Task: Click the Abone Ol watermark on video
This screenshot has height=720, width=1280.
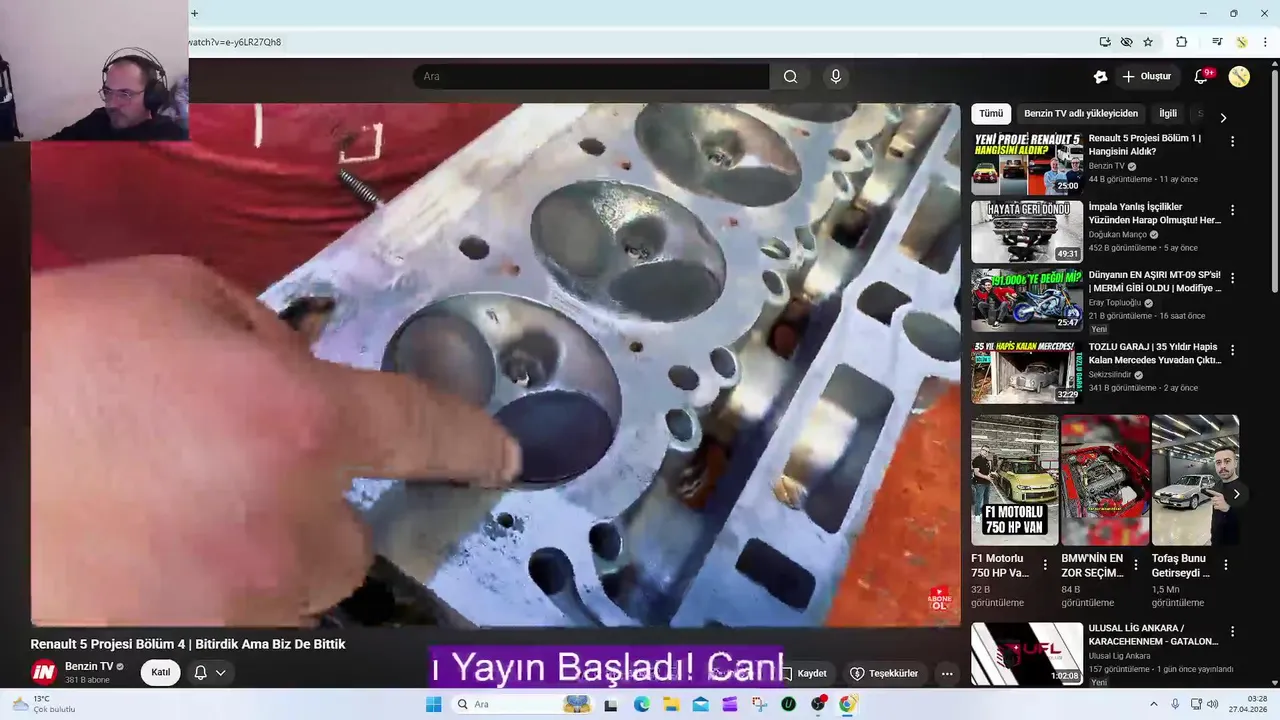Action: coord(939,599)
